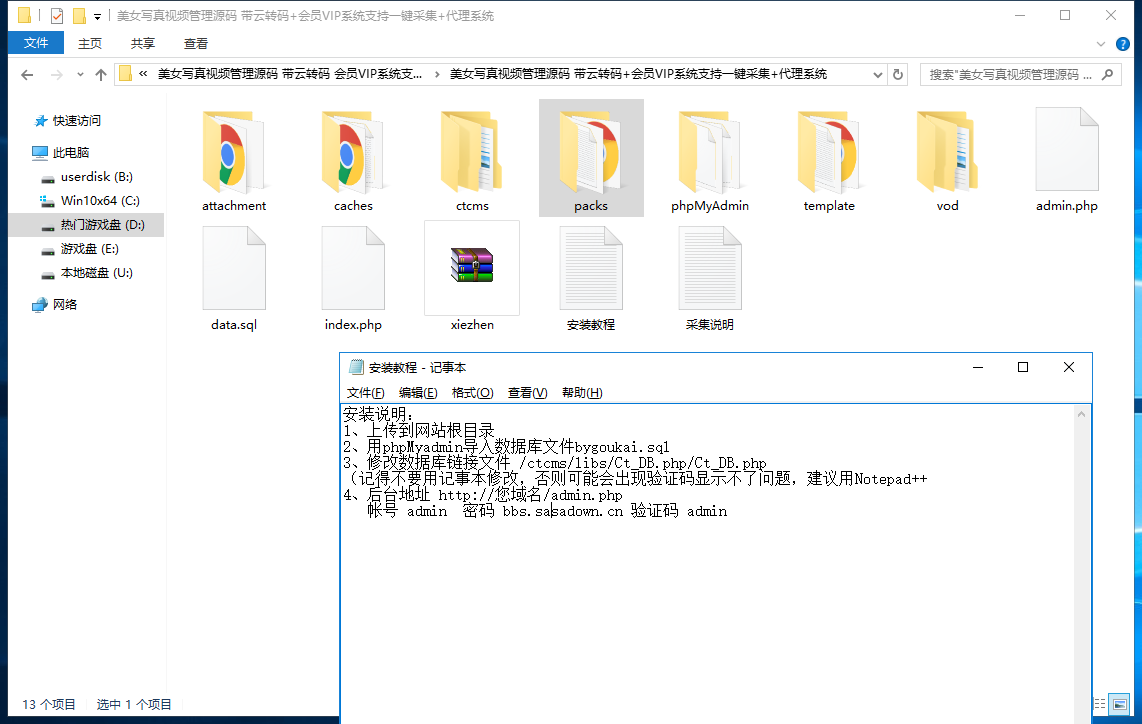
Task: Open the blue help question icon
Action: pos(1122,44)
